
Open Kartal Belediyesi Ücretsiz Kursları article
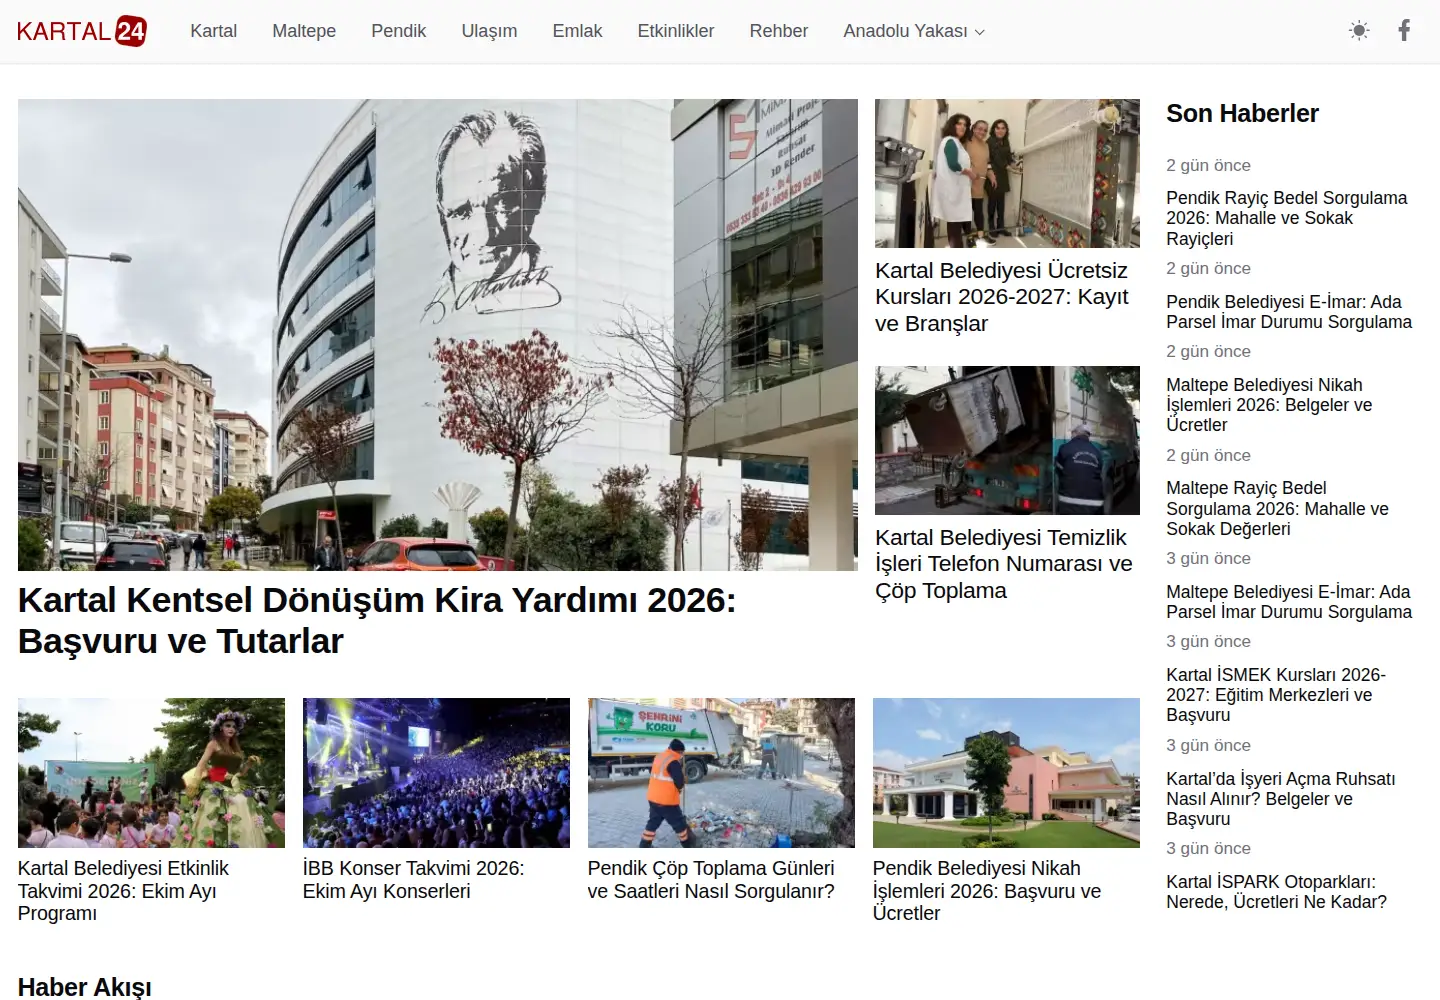click(x=1002, y=297)
